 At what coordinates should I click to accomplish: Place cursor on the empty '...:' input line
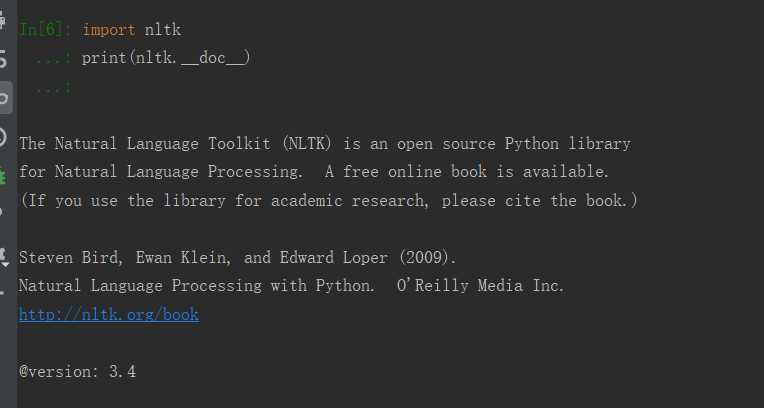[54, 88]
